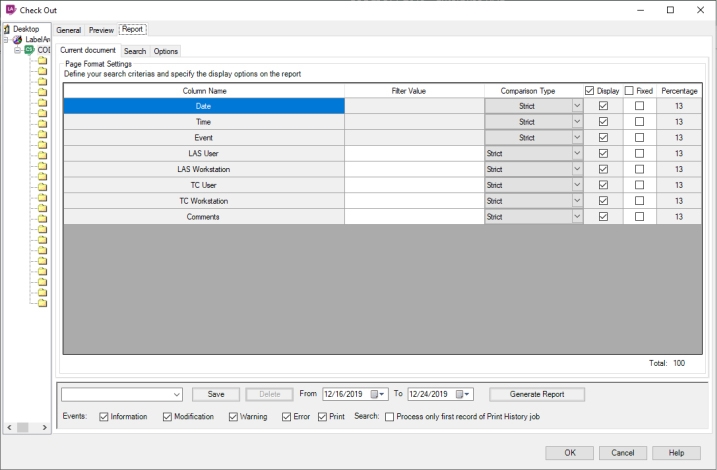Viewport: 717px width, 470px height.
Task: Check Fixed for the TC Workstation row
Action: click(639, 201)
